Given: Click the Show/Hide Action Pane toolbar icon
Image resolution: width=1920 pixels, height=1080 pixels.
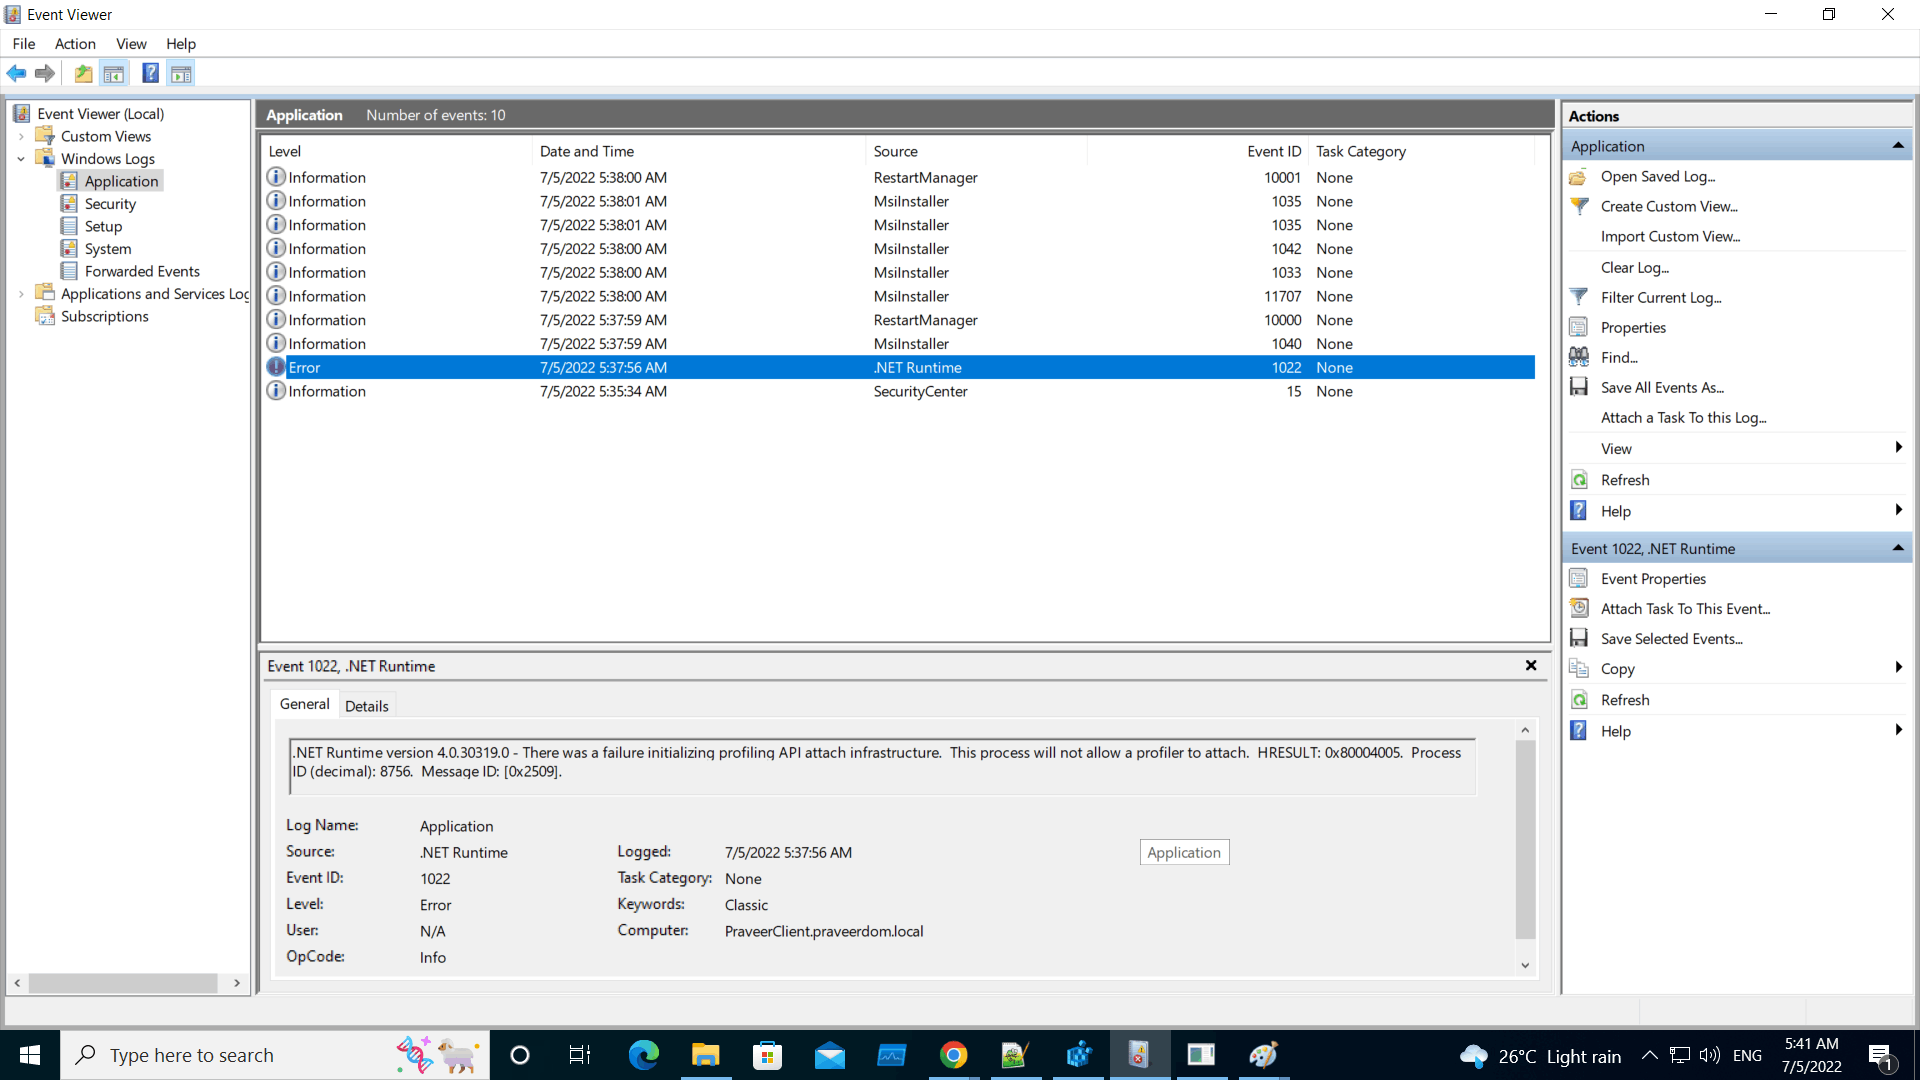Looking at the screenshot, I should tap(181, 73).
